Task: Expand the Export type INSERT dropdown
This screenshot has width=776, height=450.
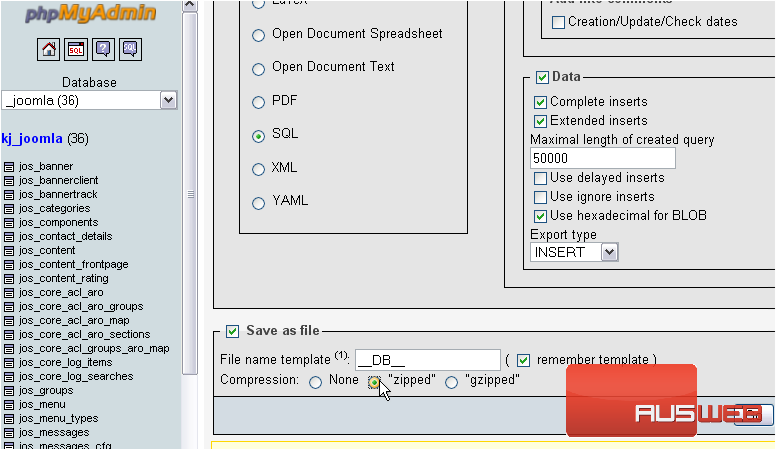Action: [x=609, y=253]
